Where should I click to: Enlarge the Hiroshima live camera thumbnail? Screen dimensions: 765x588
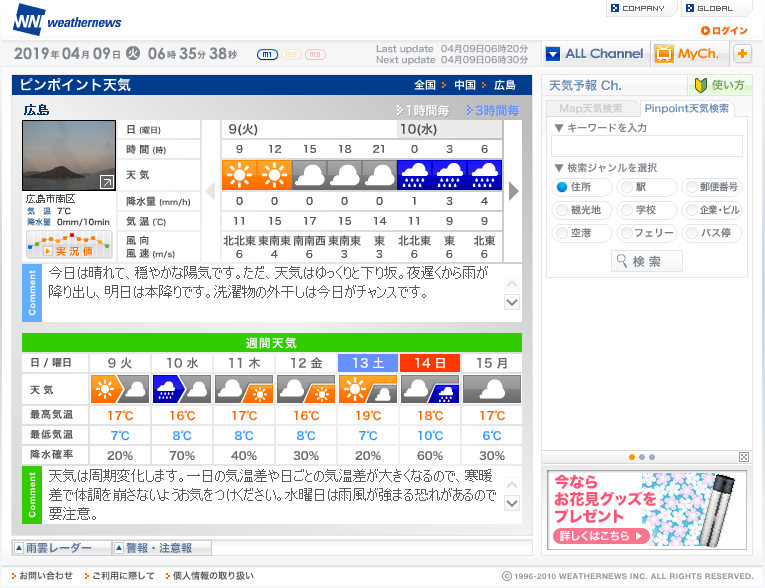pyautogui.click(x=69, y=155)
